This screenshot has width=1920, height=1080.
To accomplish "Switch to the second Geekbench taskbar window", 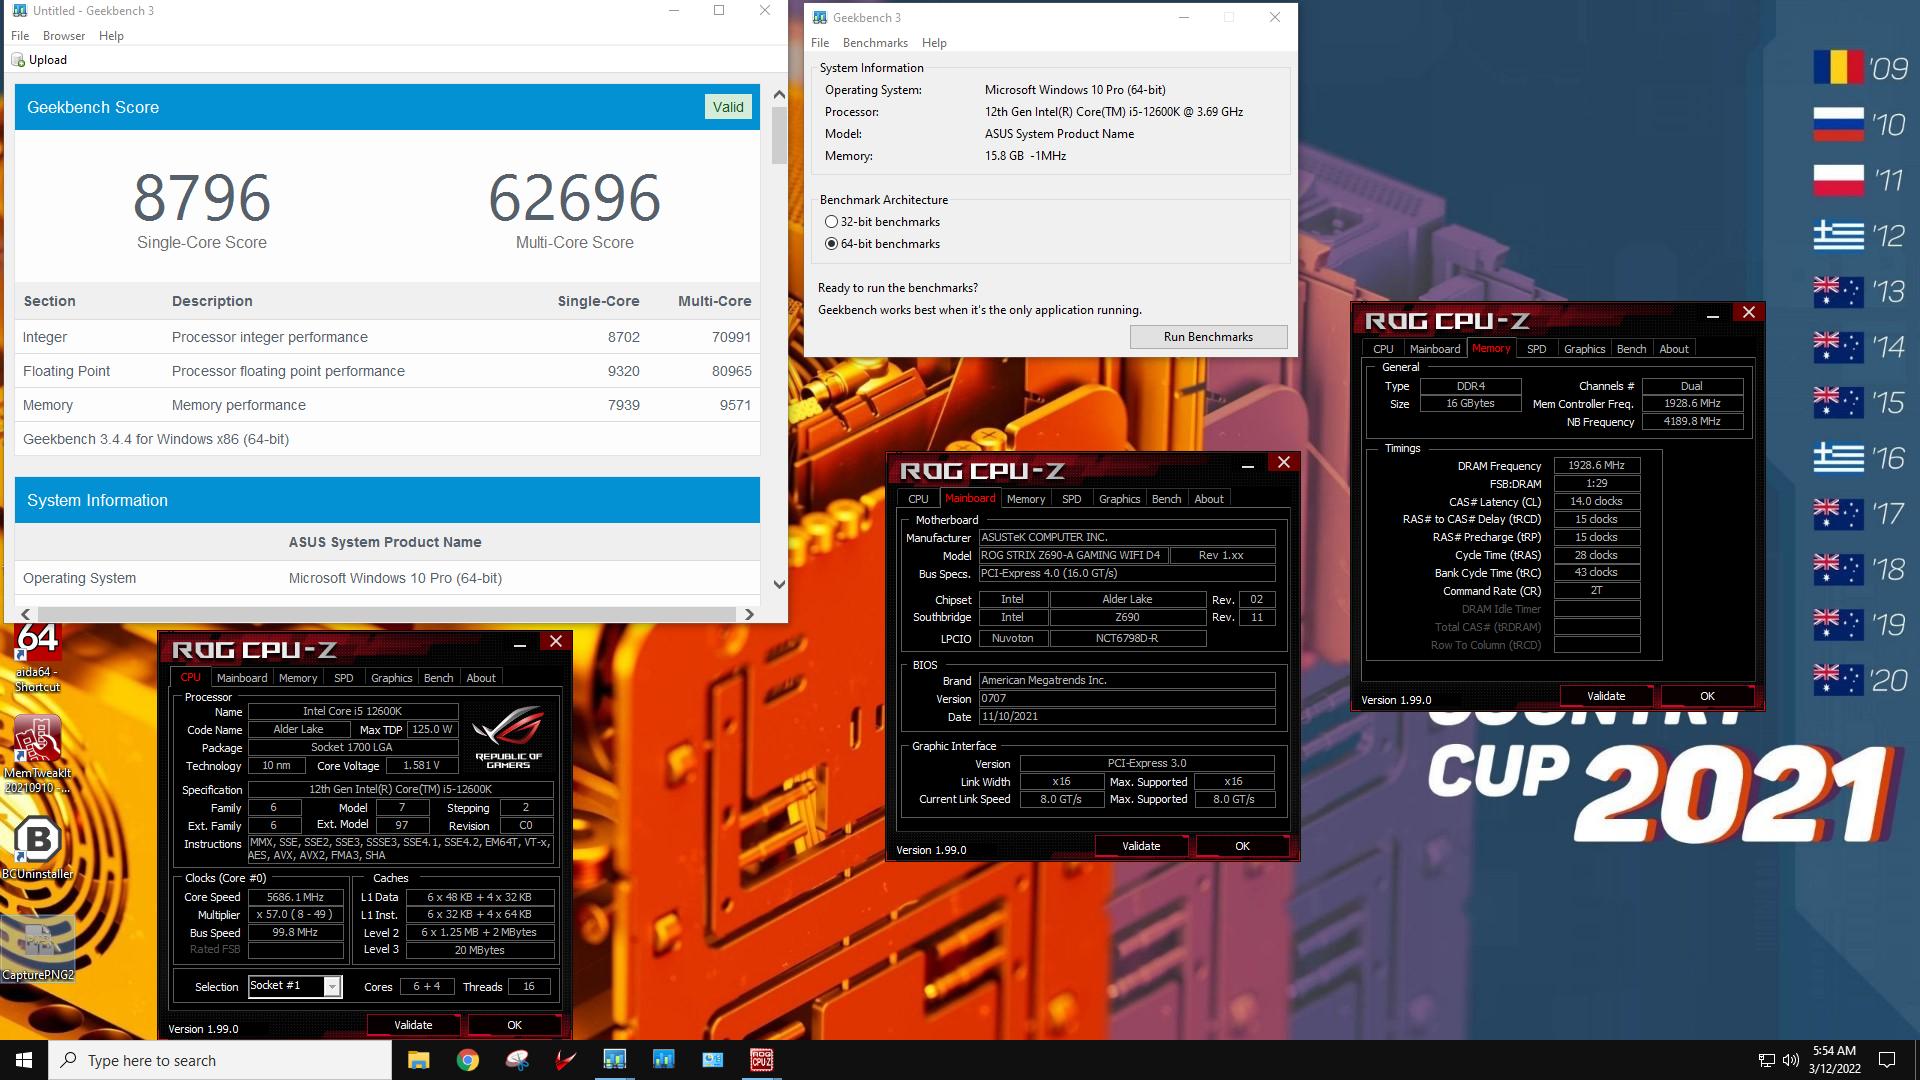I will click(663, 1060).
